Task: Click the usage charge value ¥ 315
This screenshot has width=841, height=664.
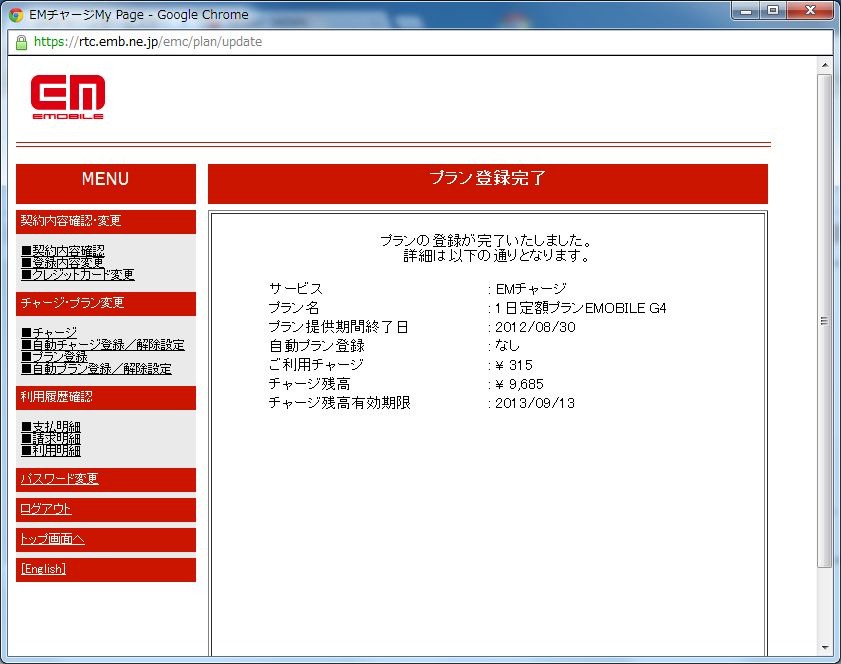Action: click(514, 365)
